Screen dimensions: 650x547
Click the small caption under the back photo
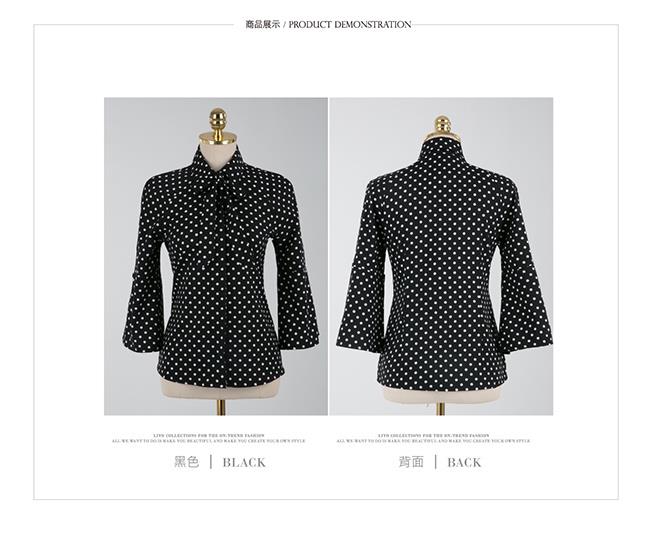click(433, 438)
